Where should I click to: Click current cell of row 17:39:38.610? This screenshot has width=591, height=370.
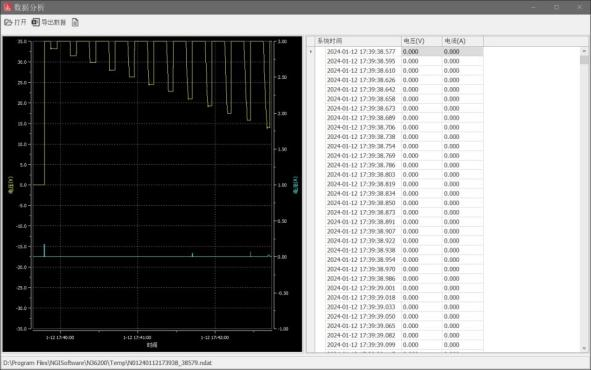[x=462, y=70]
